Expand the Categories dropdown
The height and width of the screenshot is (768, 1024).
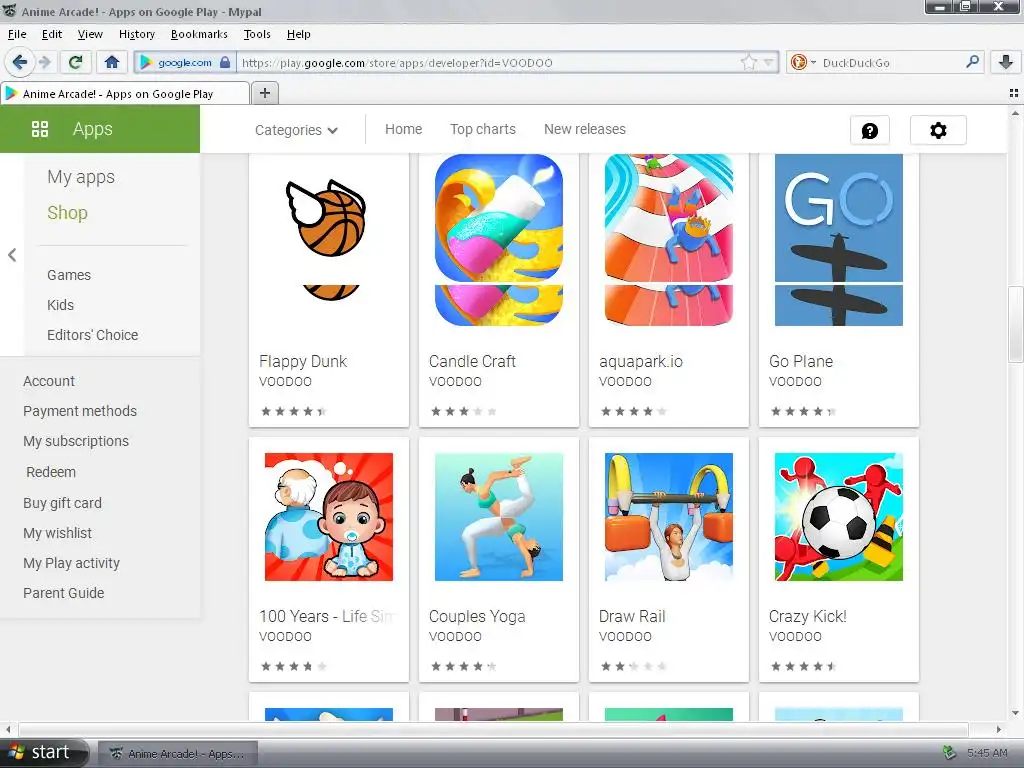point(296,130)
